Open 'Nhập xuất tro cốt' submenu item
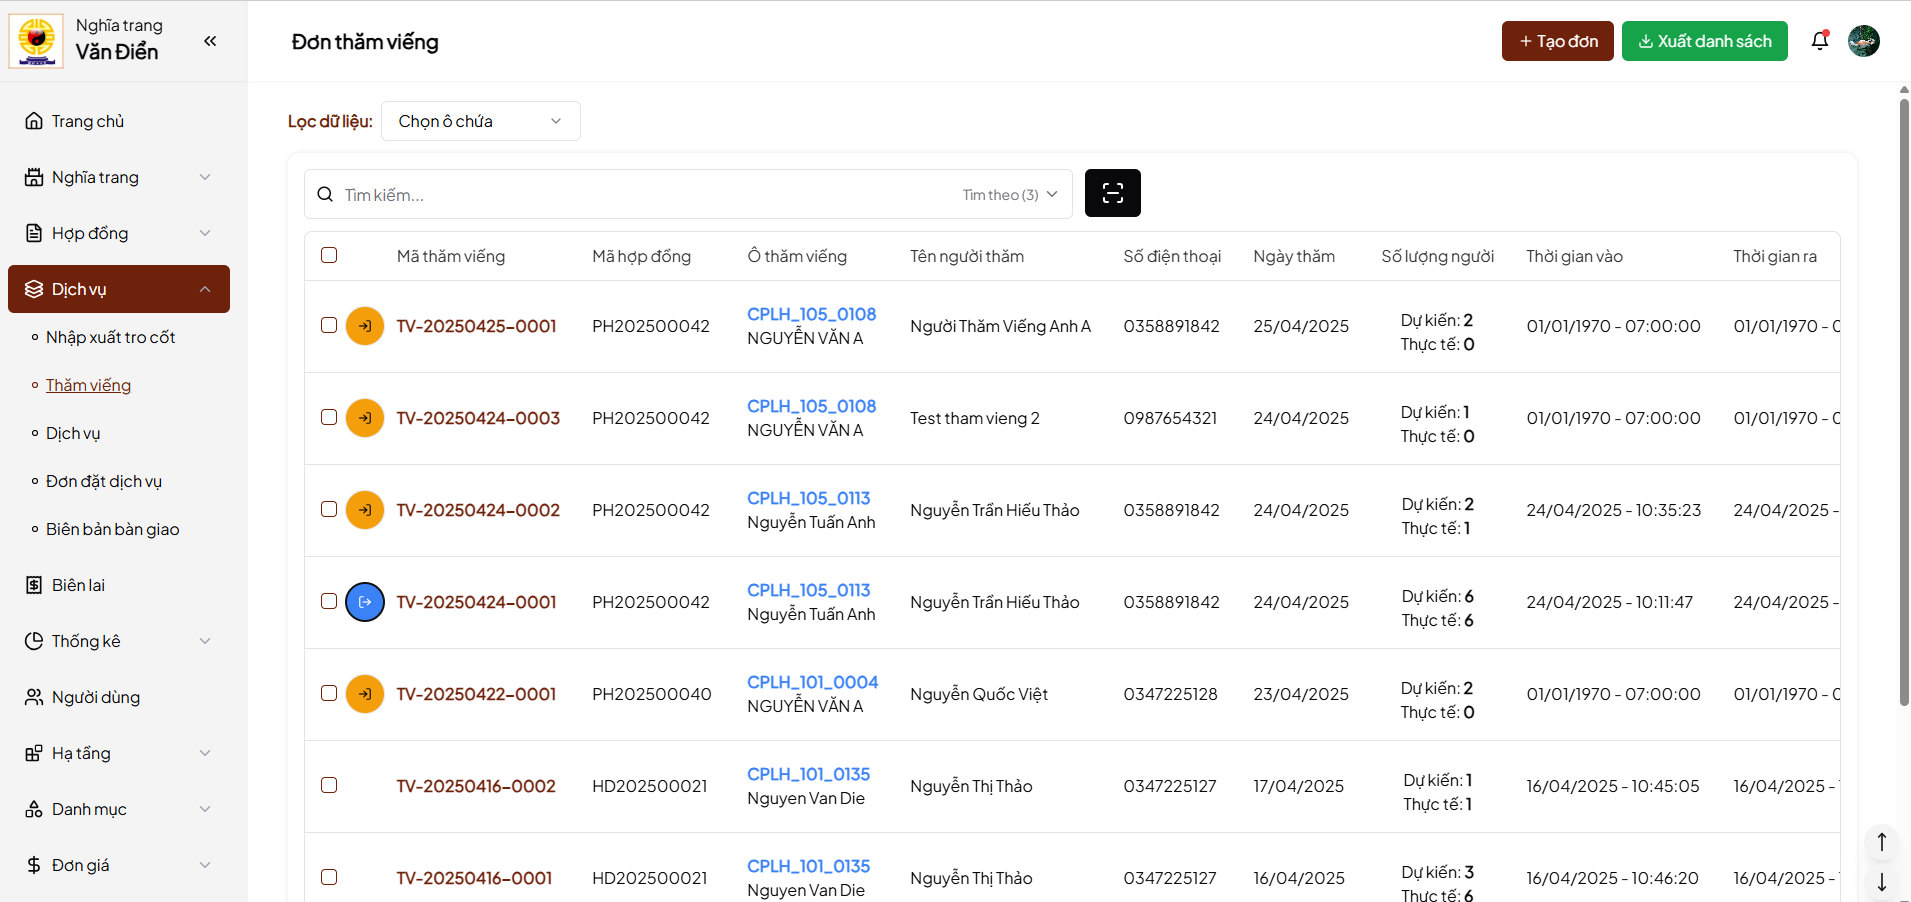1911x902 pixels. tap(110, 337)
